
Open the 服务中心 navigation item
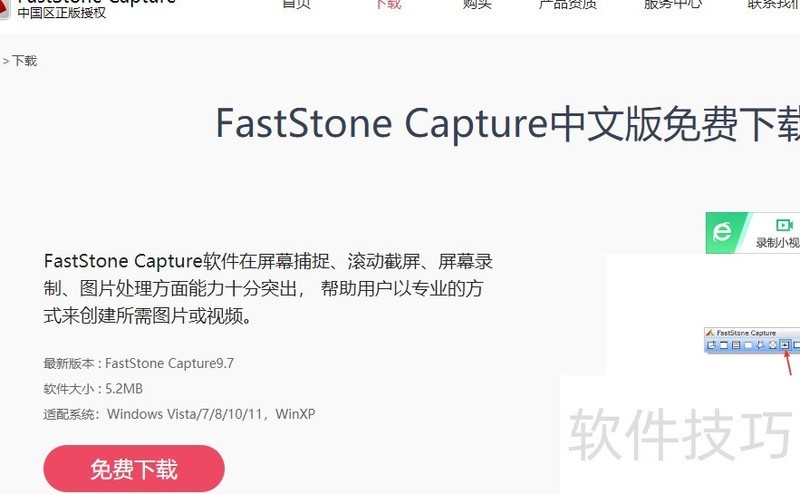coord(673,4)
